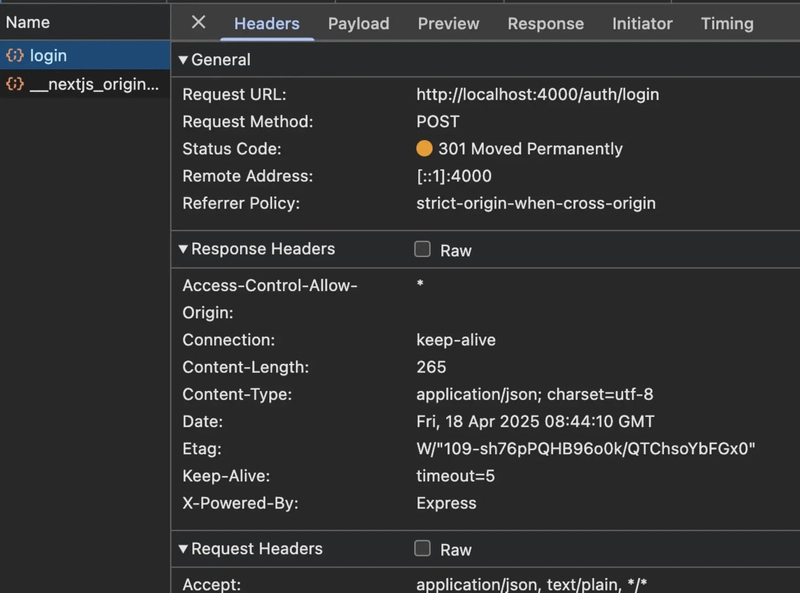
Task: Click the Content-Type header name
Action: click(237, 394)
